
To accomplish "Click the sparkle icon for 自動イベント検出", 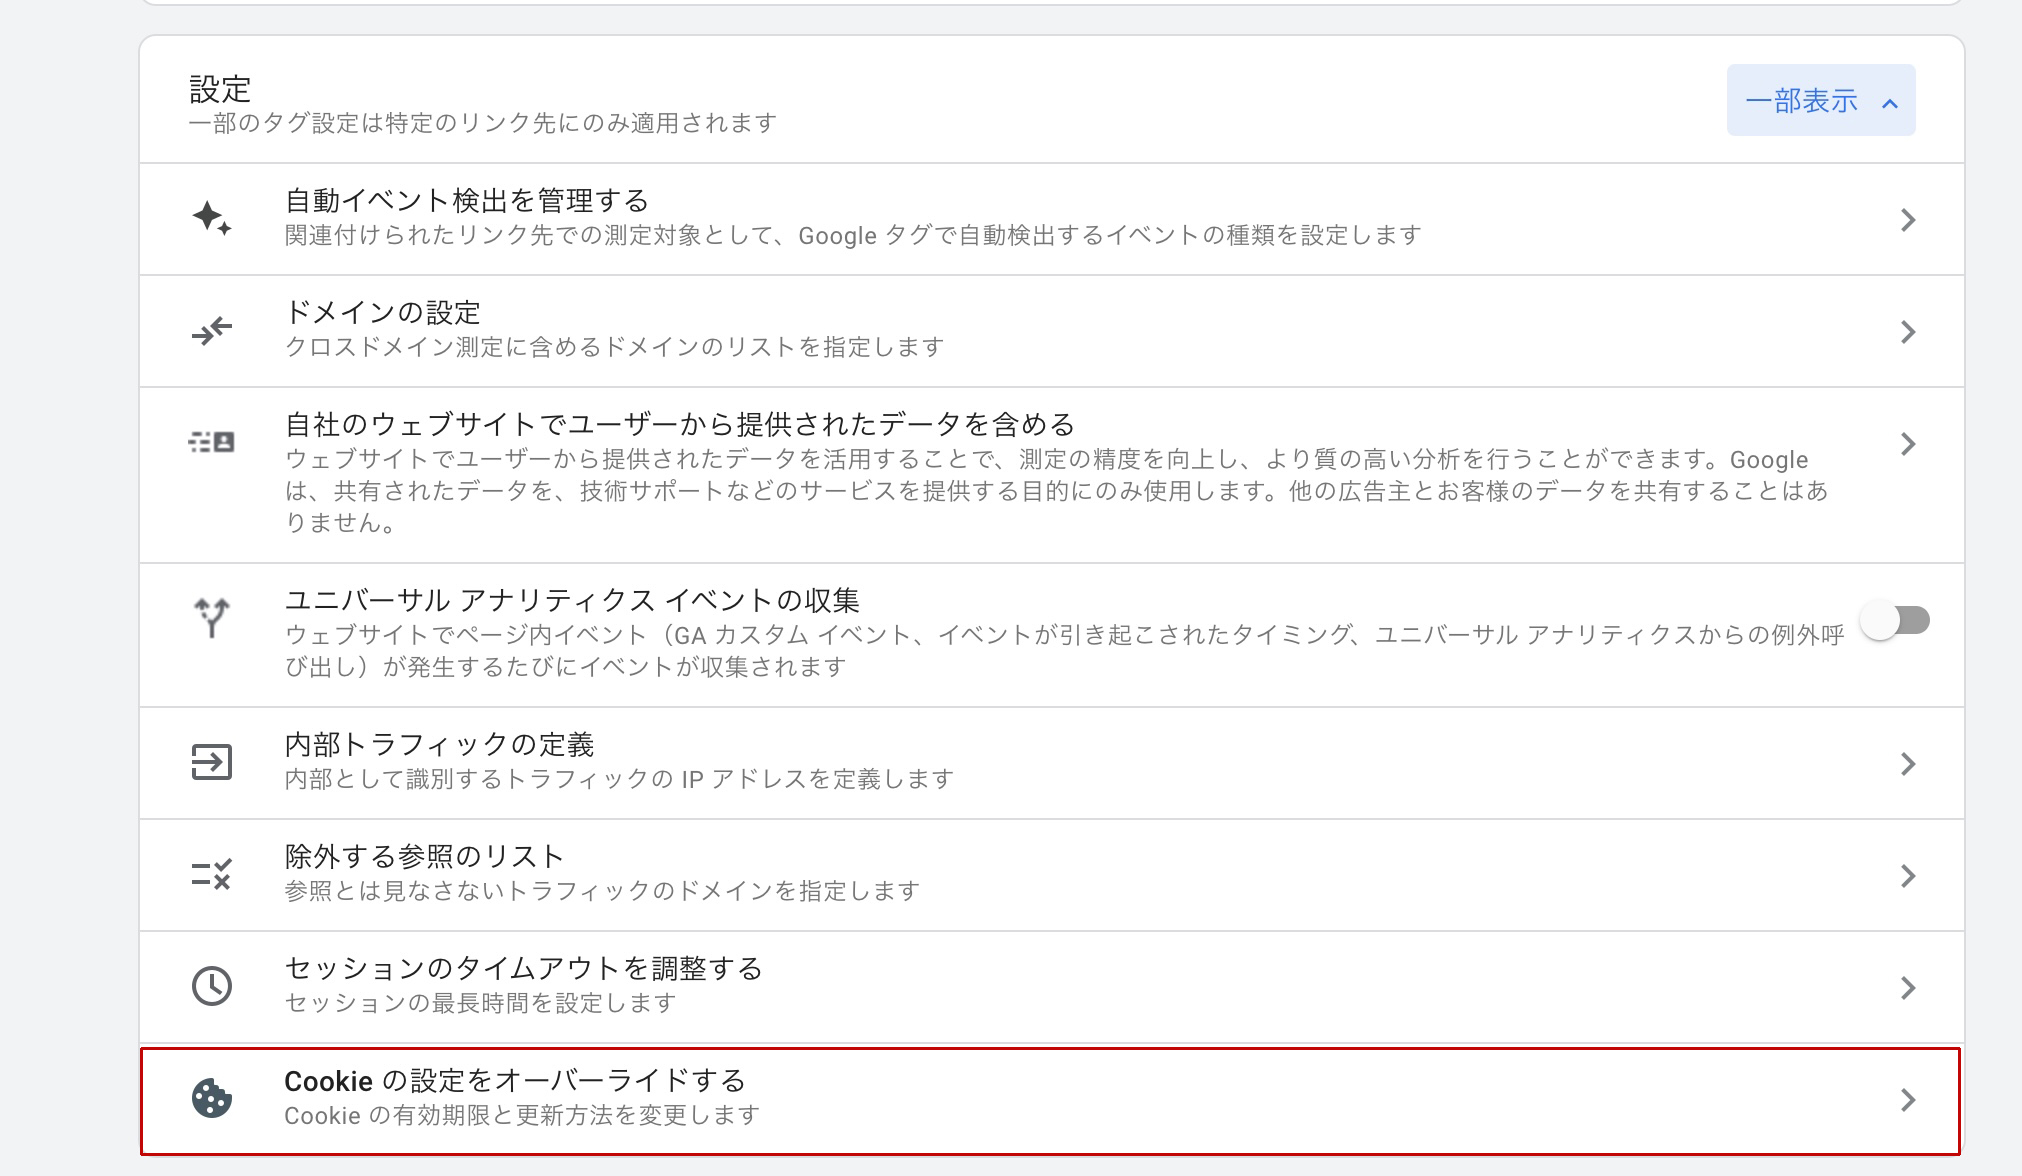I will coord(212,218).
